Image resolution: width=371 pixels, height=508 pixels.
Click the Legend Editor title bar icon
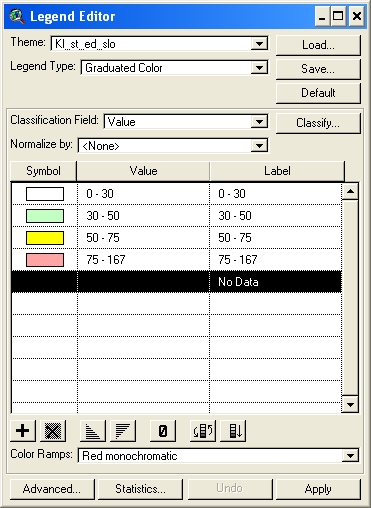pyautogui.click(x=17, y=16)
